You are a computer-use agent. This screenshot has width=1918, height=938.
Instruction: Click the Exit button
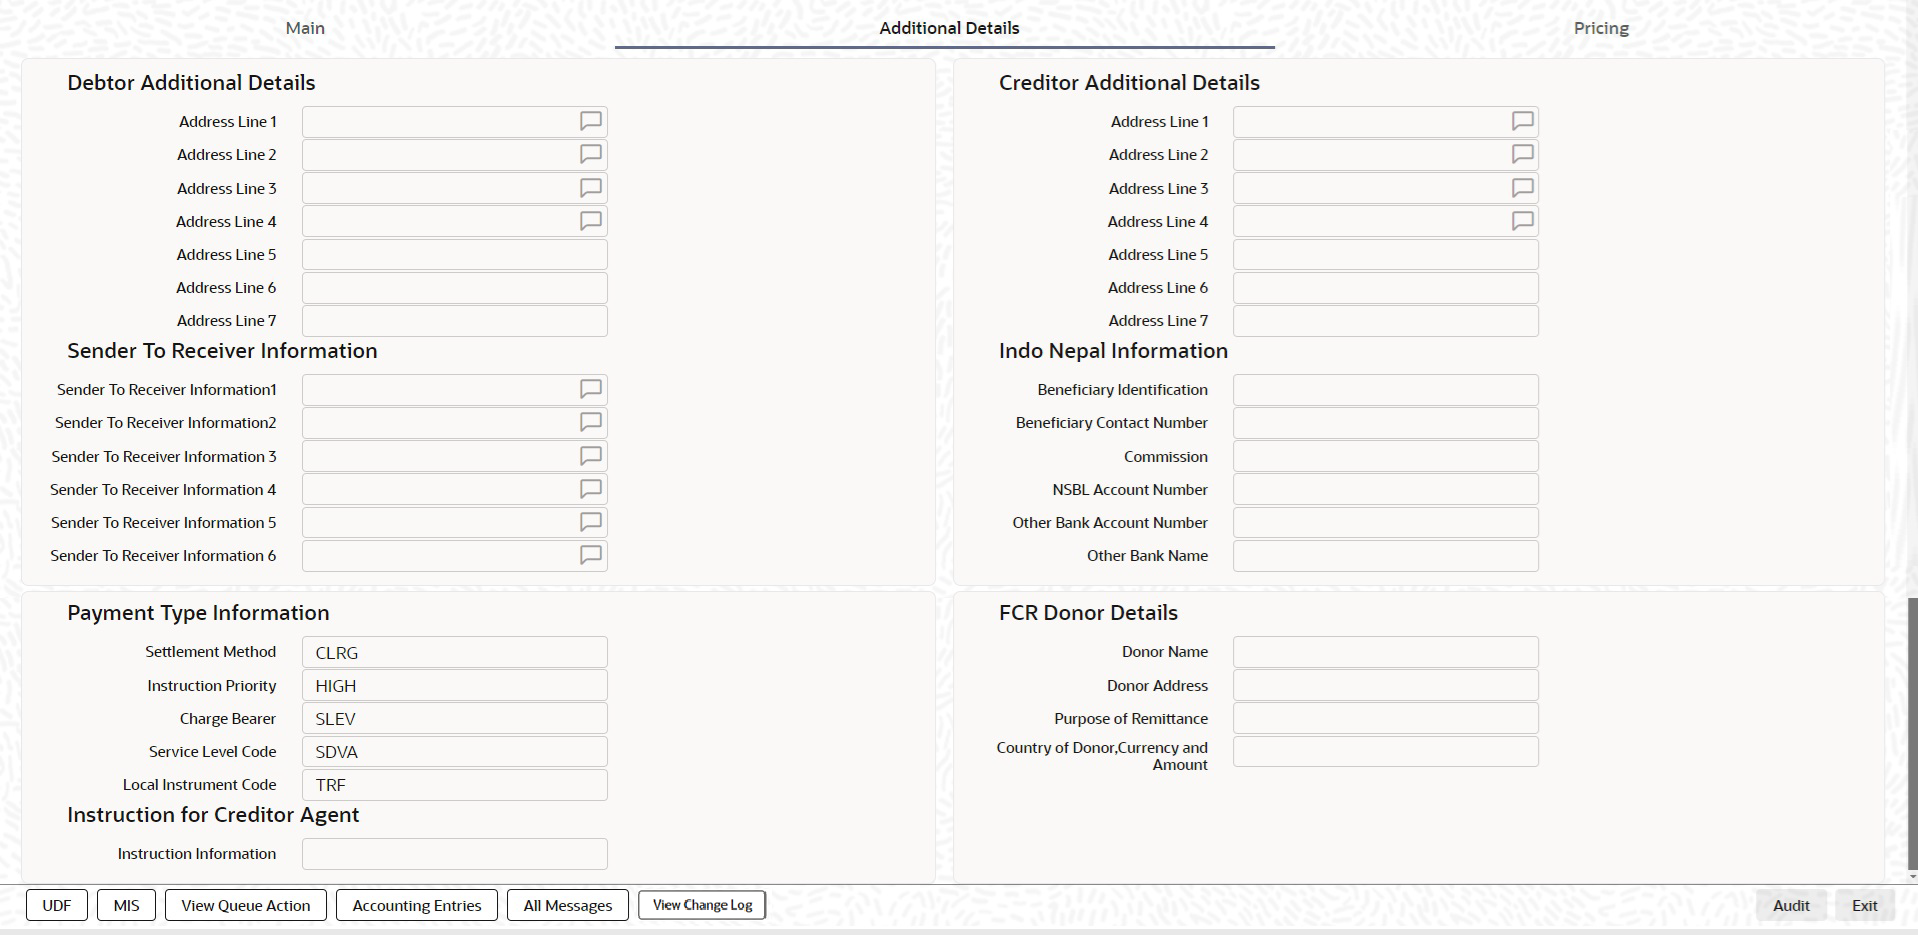coord(1865,905)
